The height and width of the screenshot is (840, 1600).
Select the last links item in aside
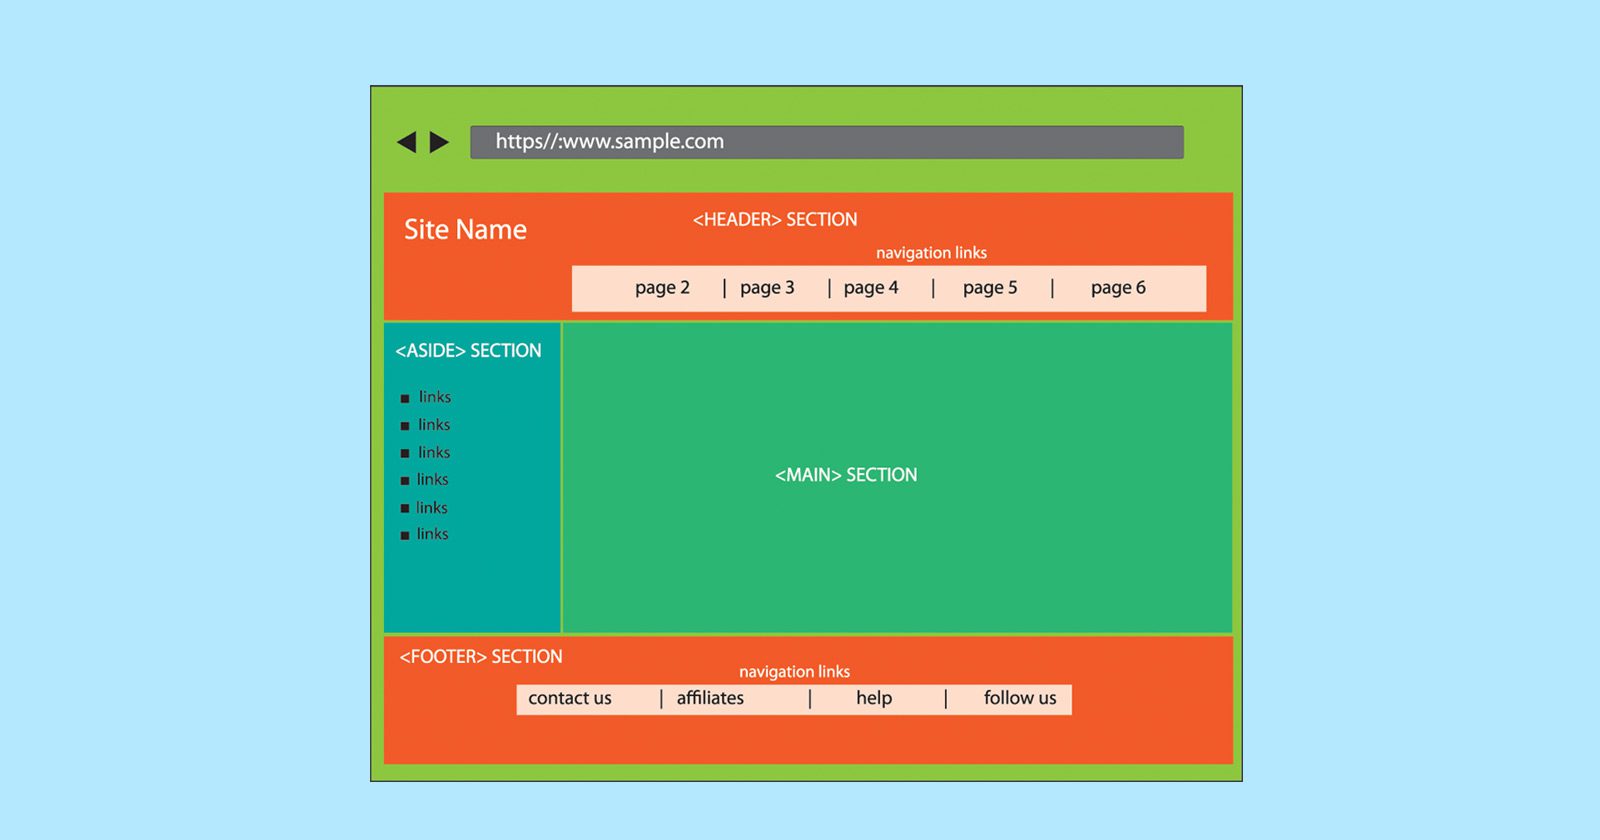[432, 534]
